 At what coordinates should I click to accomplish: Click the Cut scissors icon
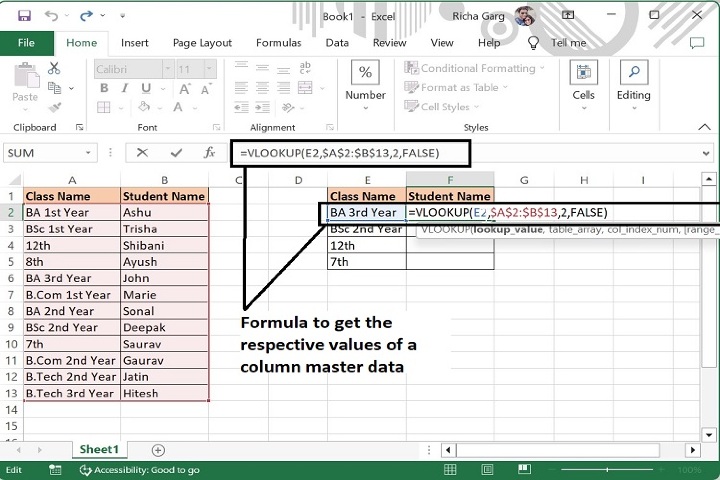tap(54, 68)
